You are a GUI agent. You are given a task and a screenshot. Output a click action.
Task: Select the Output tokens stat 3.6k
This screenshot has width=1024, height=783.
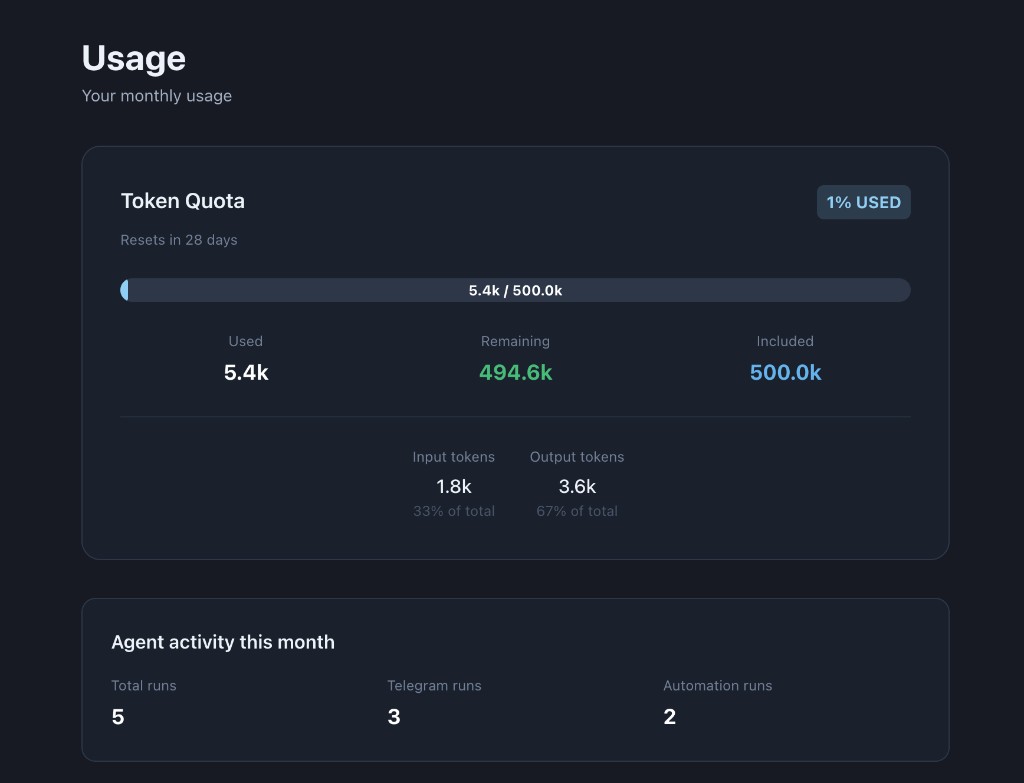577,485
